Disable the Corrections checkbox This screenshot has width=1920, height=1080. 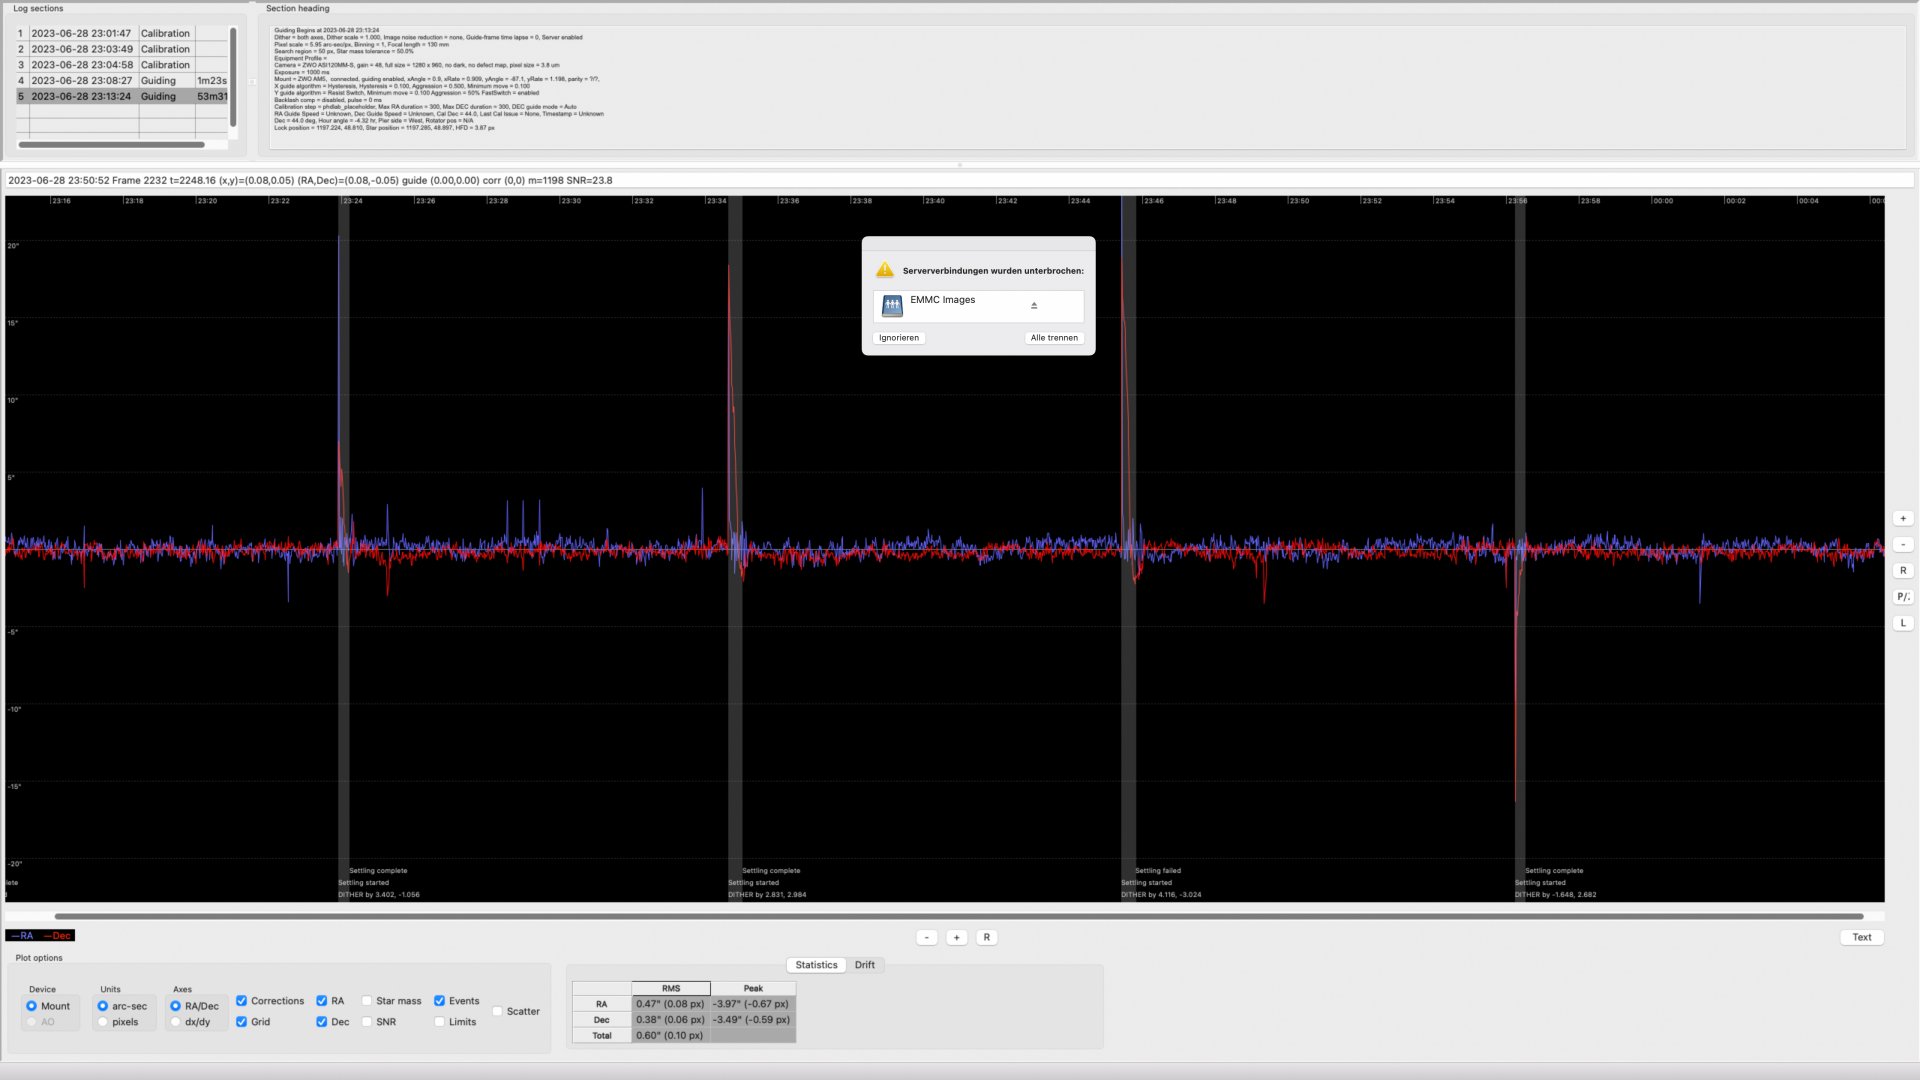click(241, 1001)
